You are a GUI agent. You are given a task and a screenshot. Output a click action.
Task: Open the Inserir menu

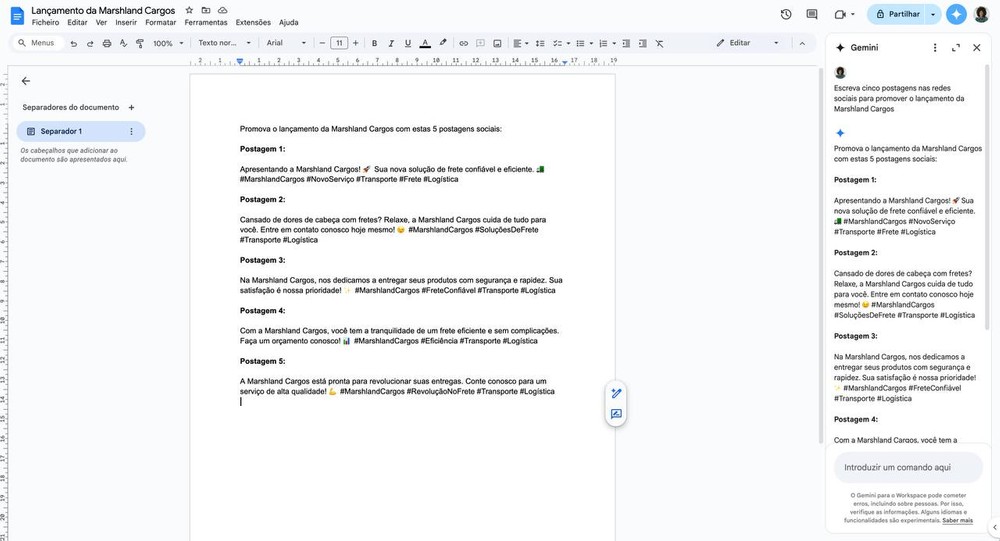126,22
